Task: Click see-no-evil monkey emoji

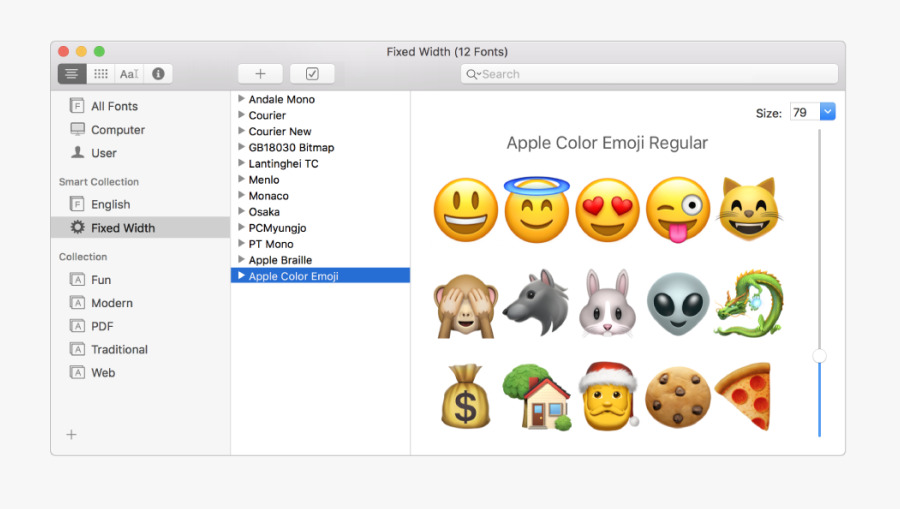Action: pos(465,305)
